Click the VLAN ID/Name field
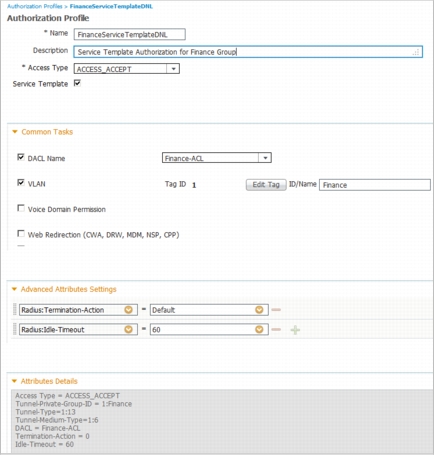This screenshot has height=455, width=434. pos(375,185)
